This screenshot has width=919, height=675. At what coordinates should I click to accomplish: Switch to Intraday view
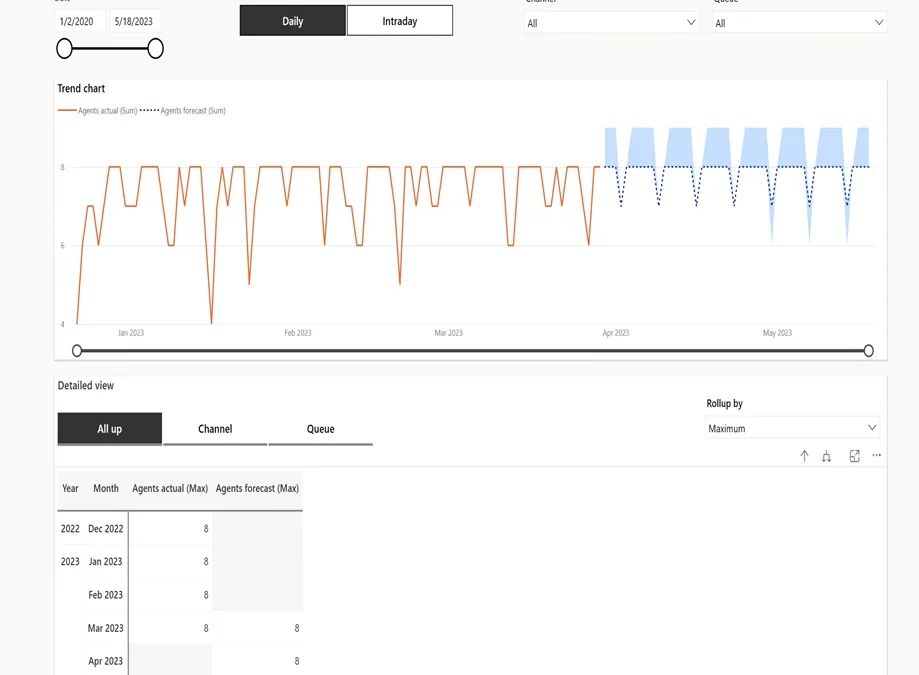click(x=400, y=21)
